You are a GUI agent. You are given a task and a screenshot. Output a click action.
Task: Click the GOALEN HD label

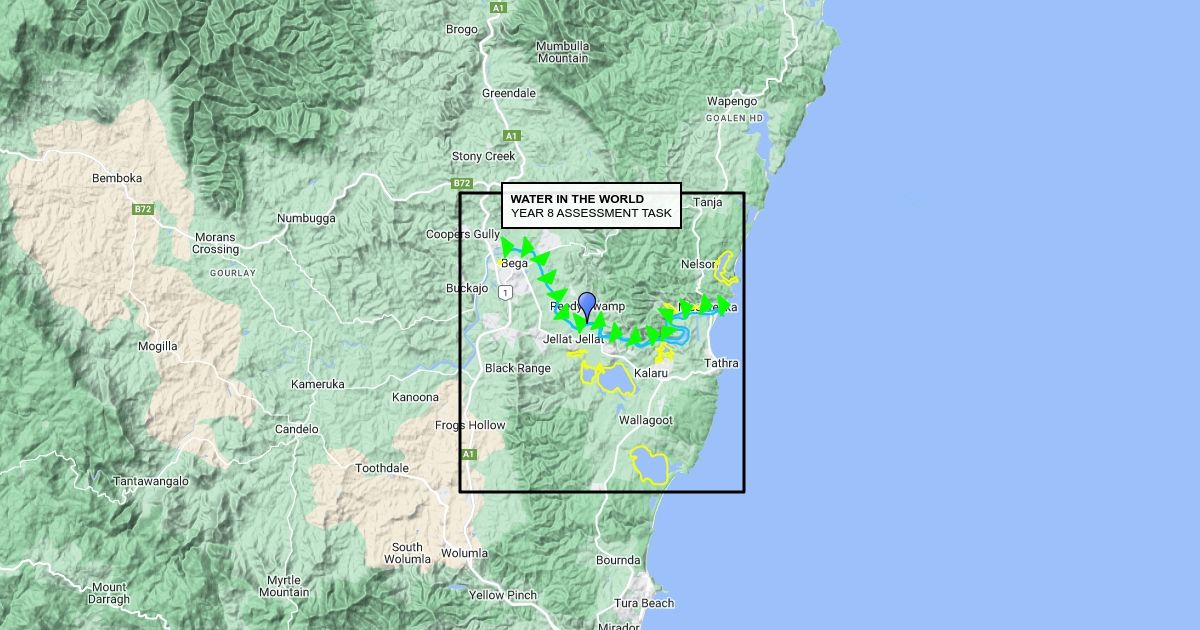point(735,118)
